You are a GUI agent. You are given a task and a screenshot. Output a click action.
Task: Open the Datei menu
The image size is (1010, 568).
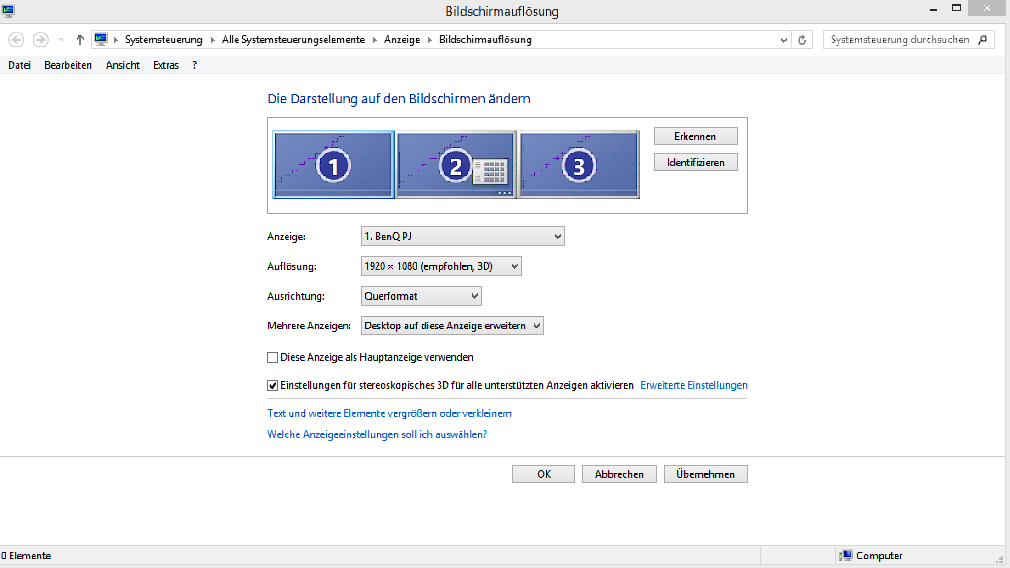click(19, 65)
